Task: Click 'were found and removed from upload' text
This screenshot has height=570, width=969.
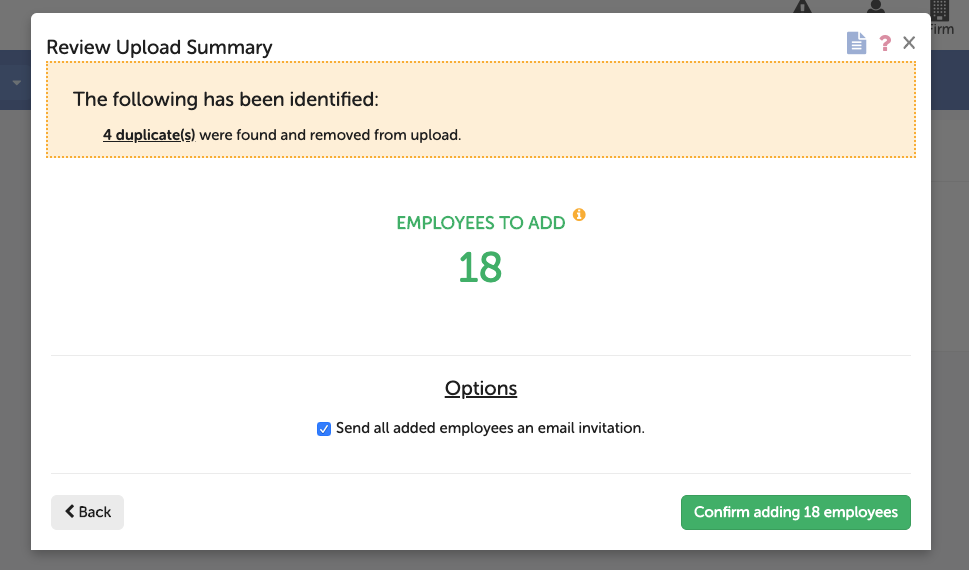Action: 330,134
